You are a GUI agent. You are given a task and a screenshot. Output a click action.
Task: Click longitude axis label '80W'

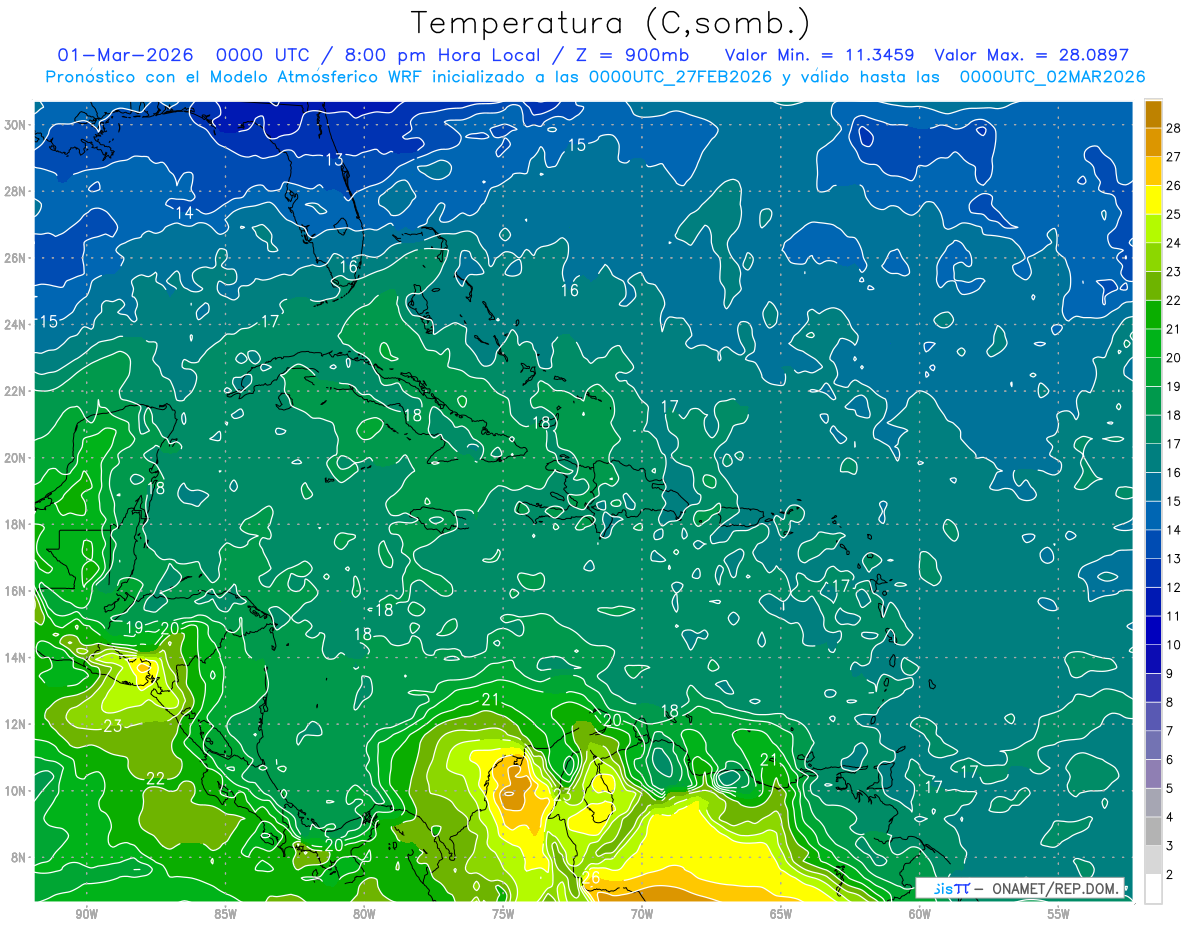364,914
